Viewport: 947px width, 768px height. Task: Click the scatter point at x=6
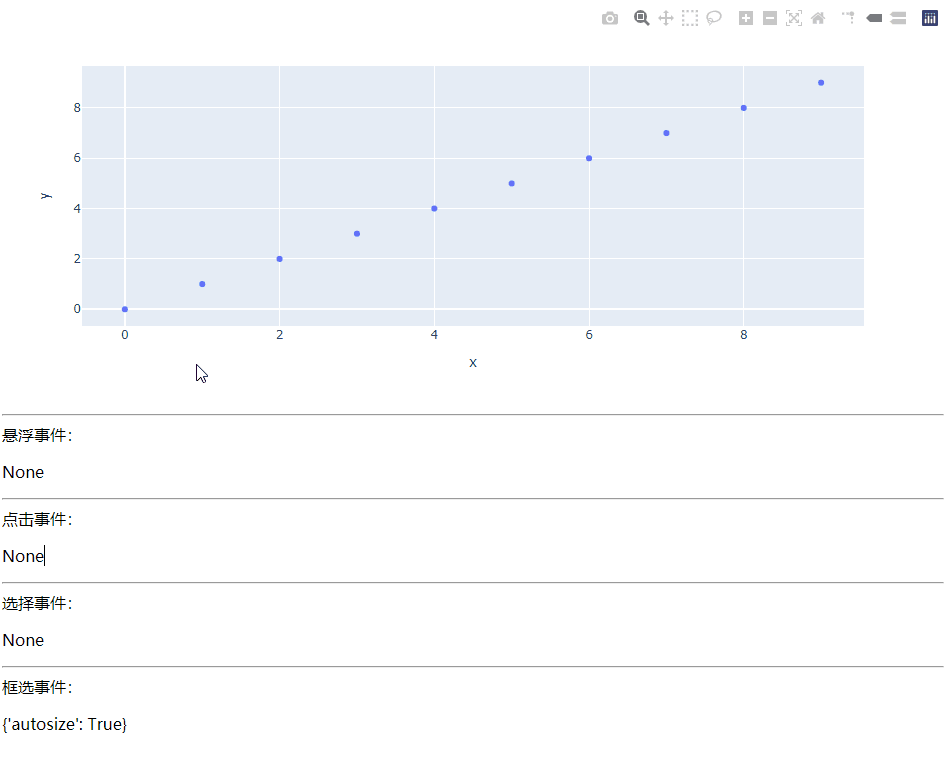(589, 158)
